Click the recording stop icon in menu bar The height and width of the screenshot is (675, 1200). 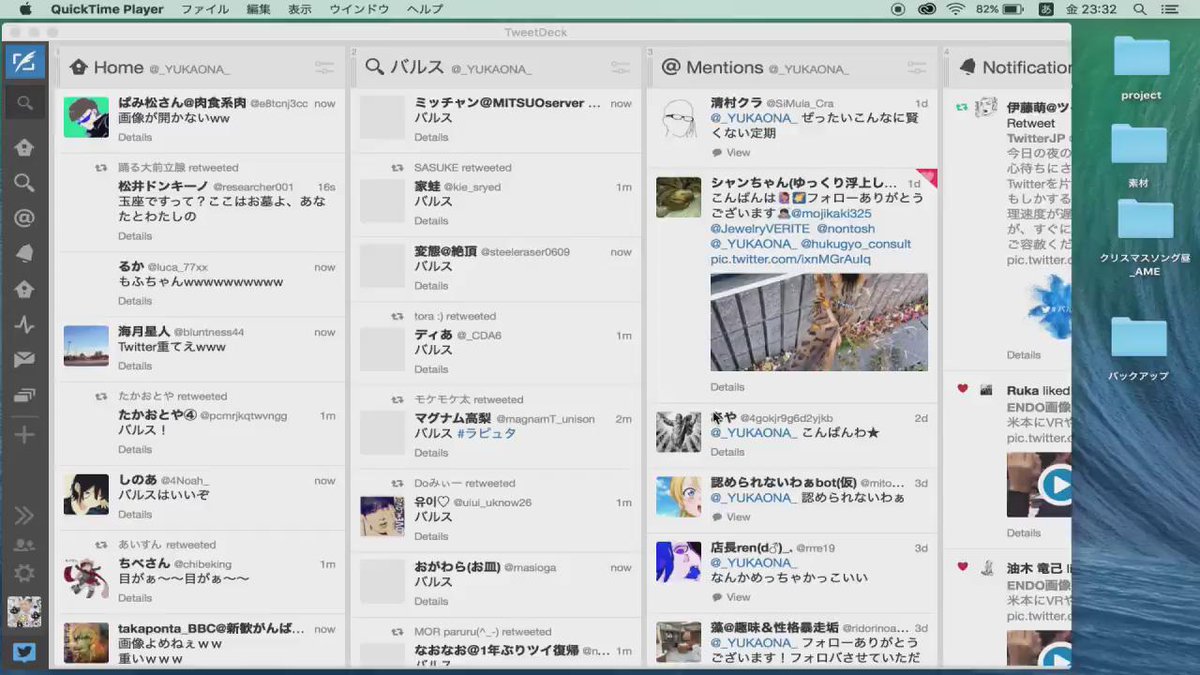click(x=898, y=9)
